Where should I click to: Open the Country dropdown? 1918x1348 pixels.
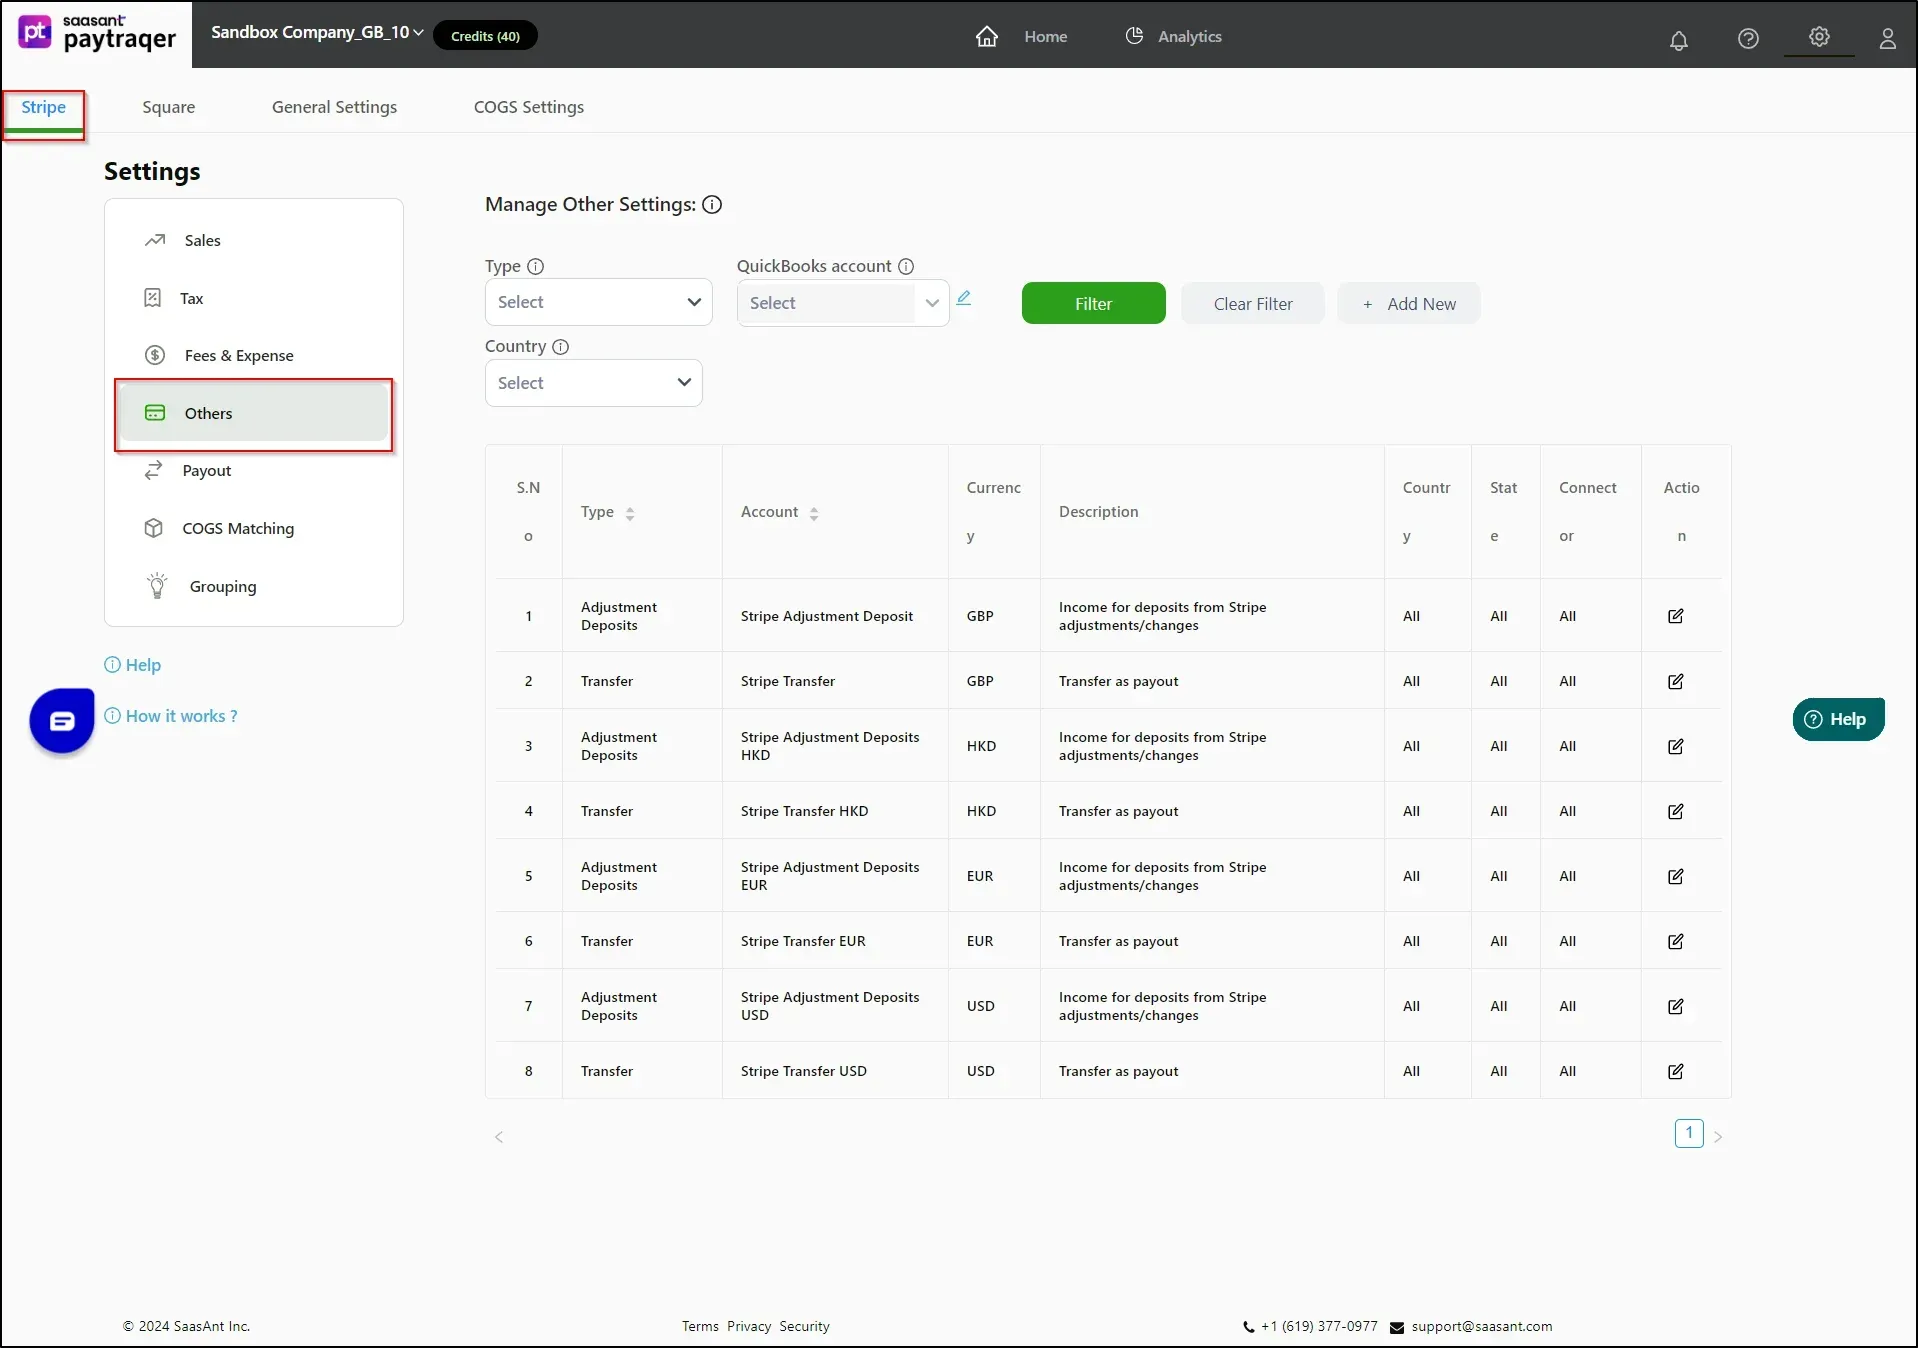click(593, 383)
